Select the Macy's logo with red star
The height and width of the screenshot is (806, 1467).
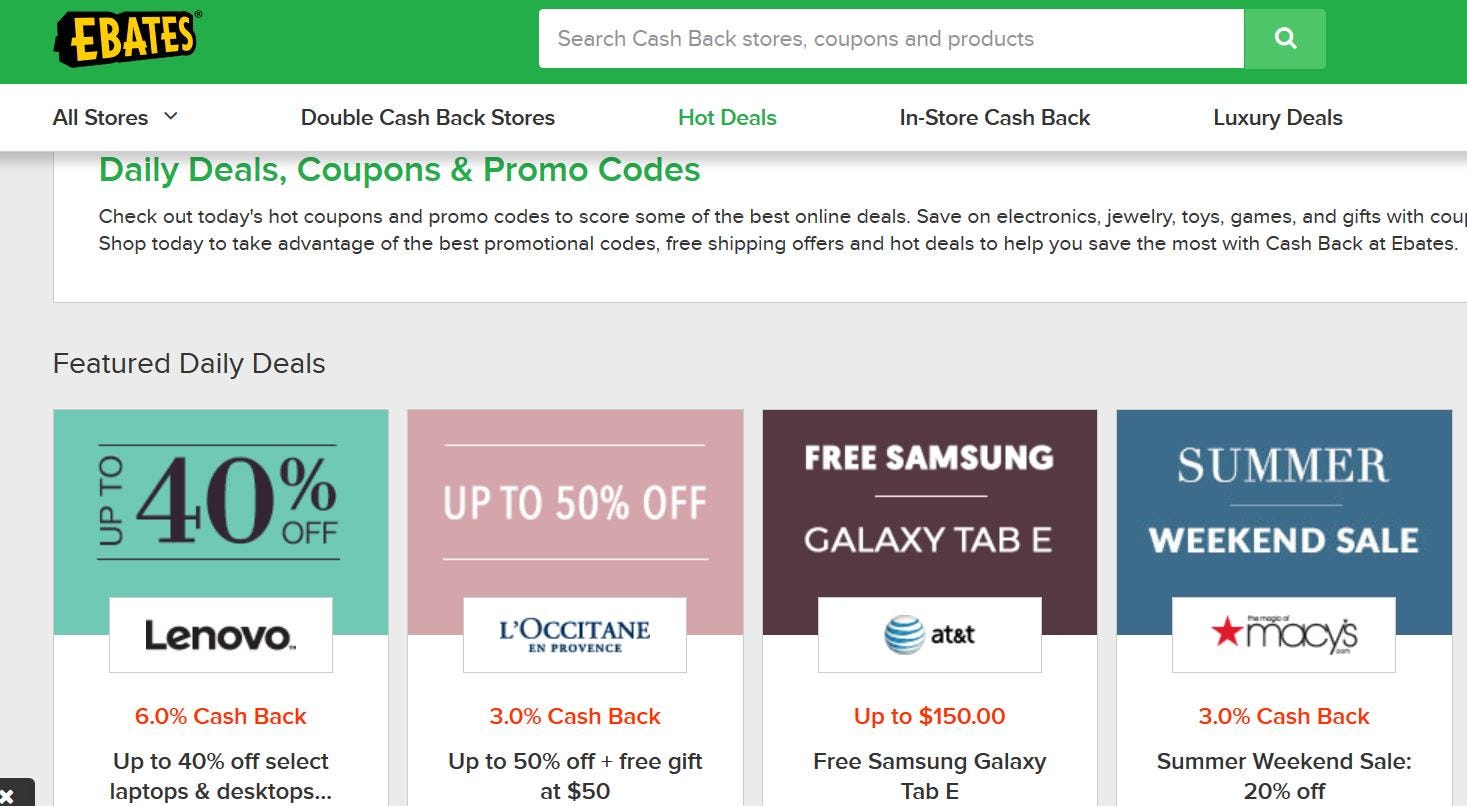1283,634
